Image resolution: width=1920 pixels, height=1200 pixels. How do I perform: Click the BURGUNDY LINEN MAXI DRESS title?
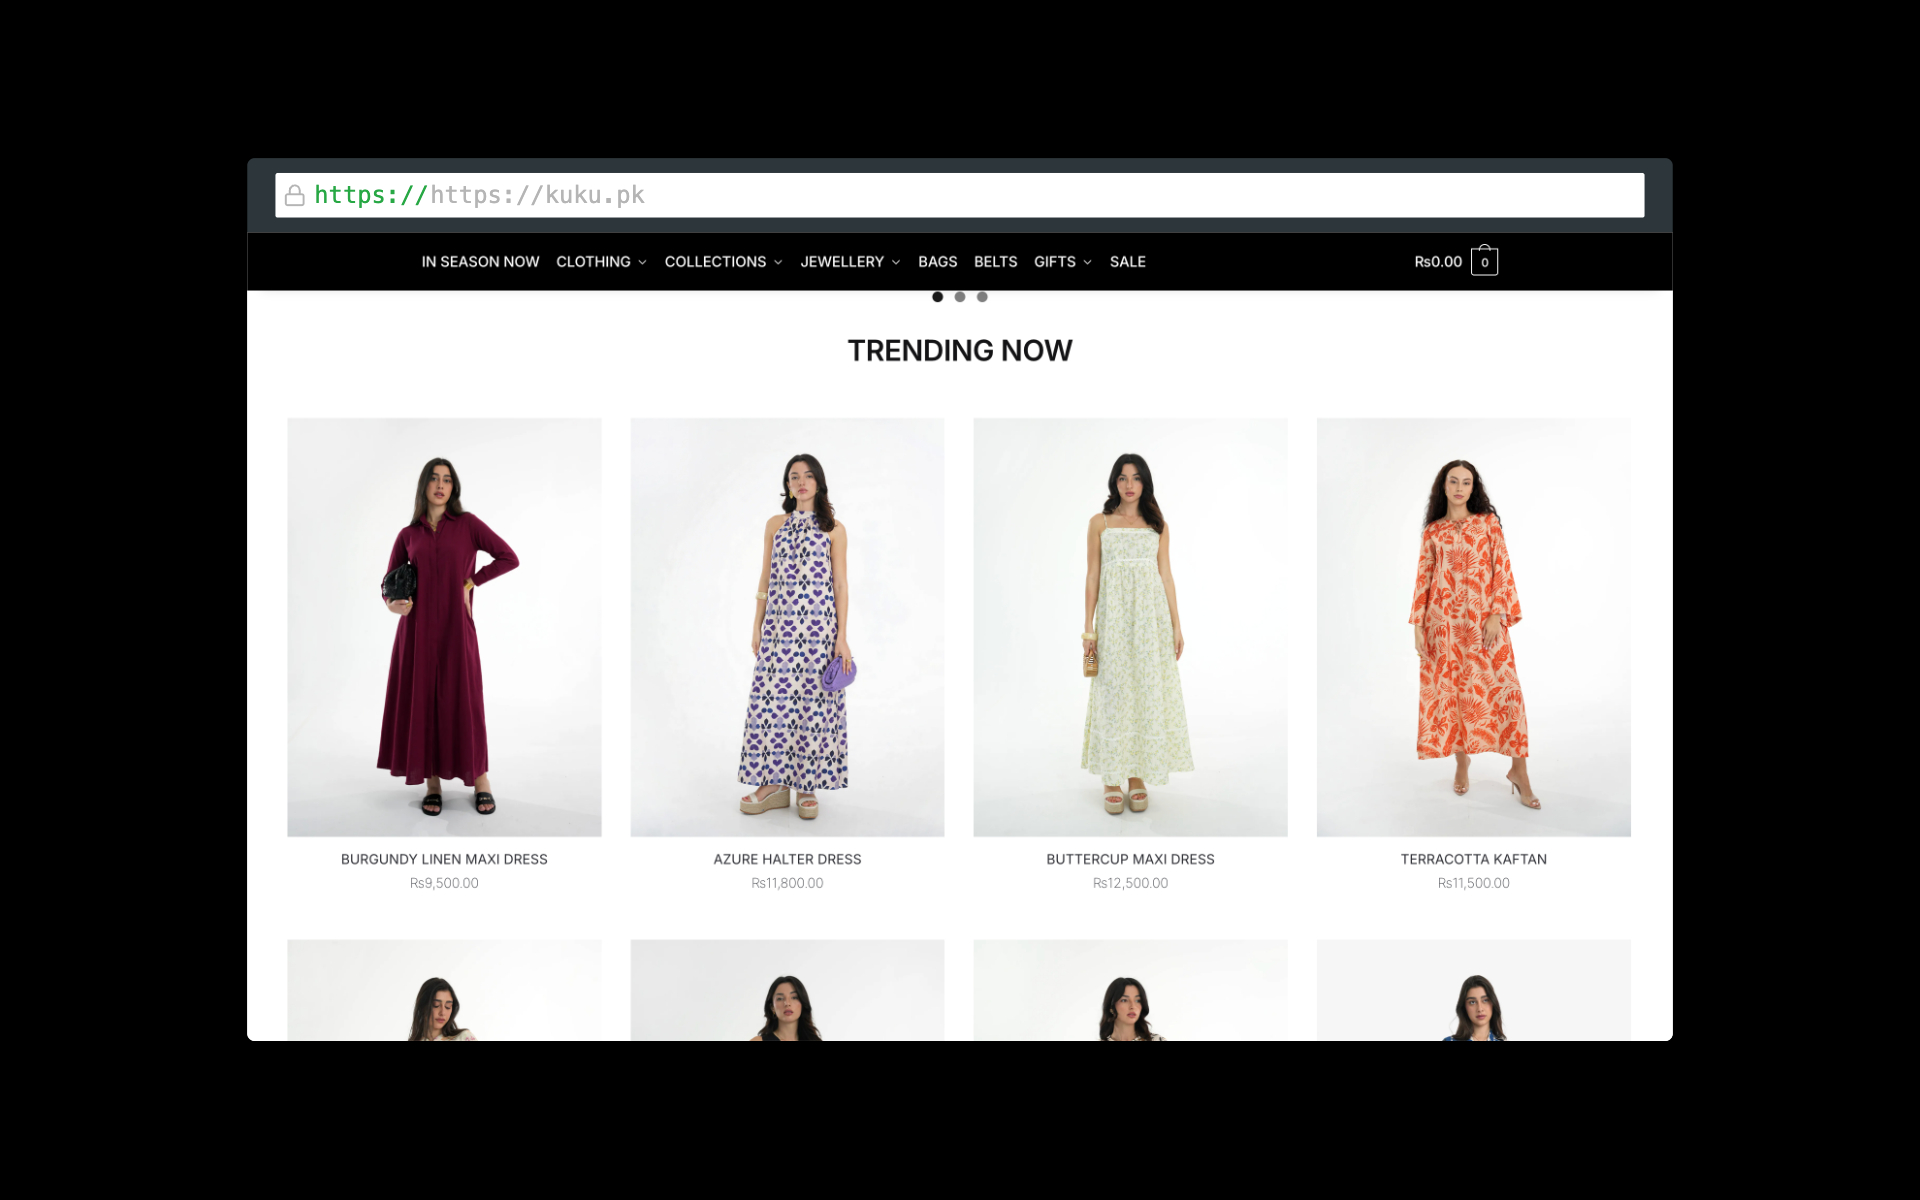[444, 859]
